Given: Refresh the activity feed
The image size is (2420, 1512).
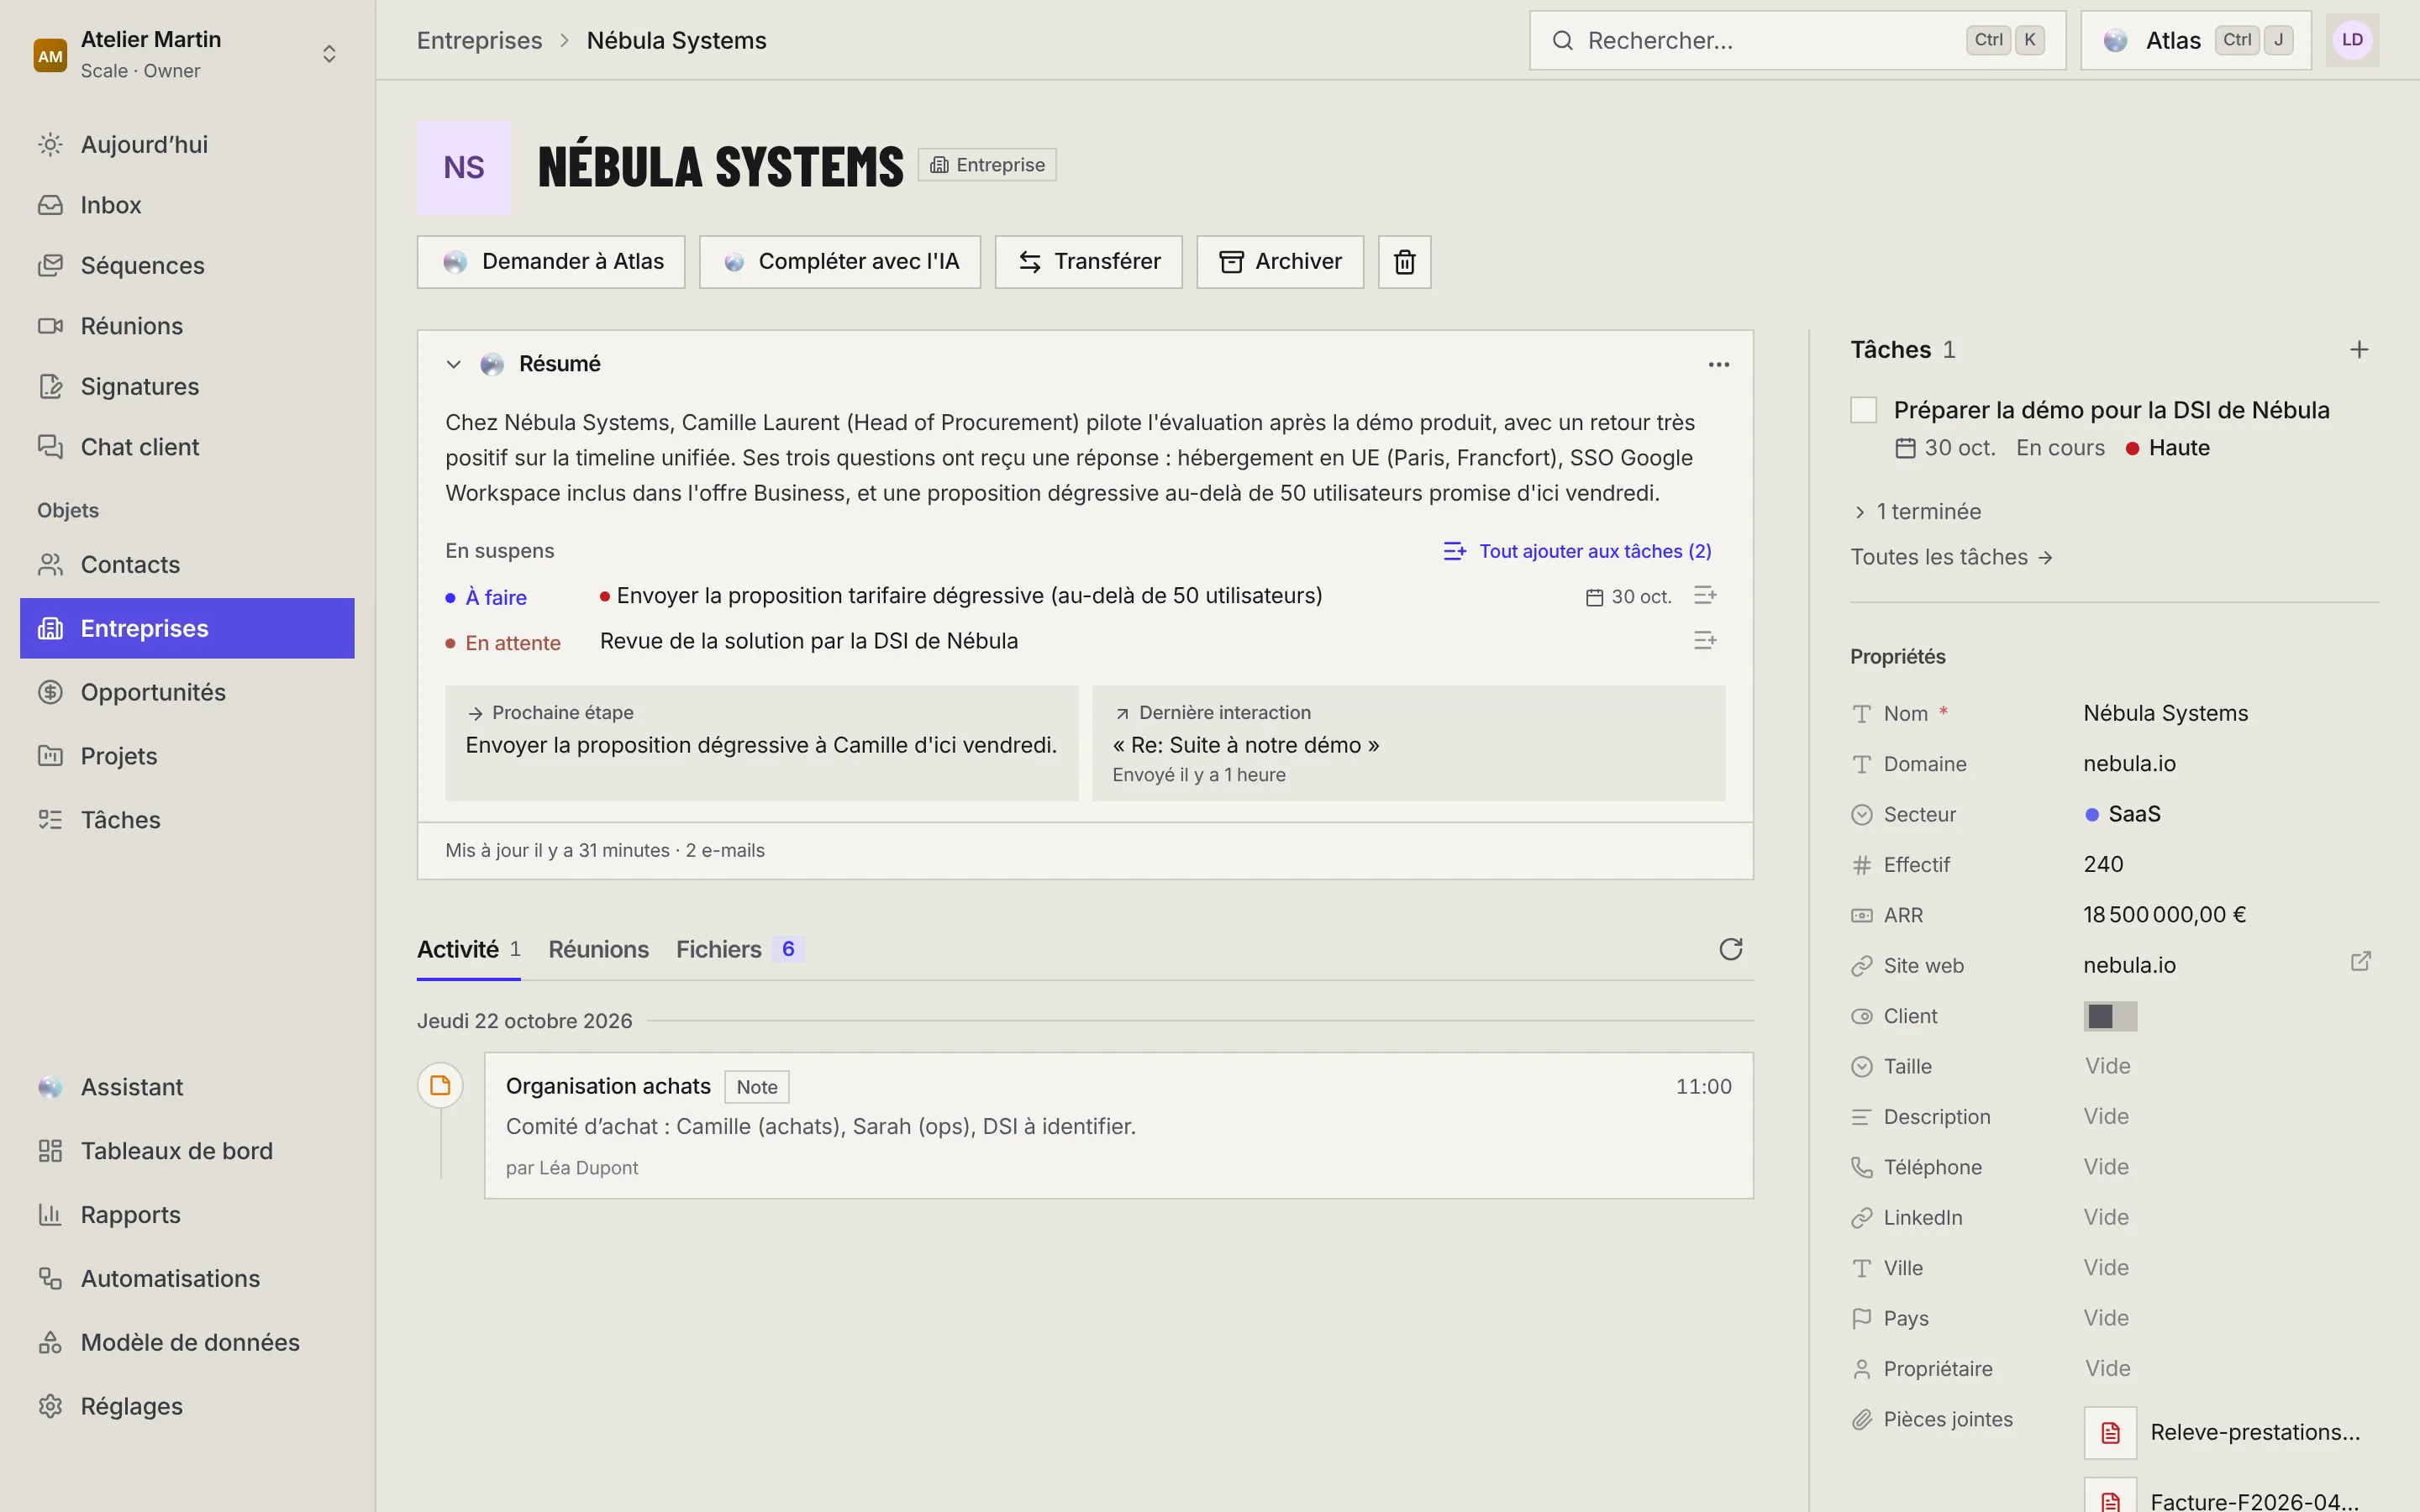Looking at the screenshot, I should click(x=1730, y=949).
